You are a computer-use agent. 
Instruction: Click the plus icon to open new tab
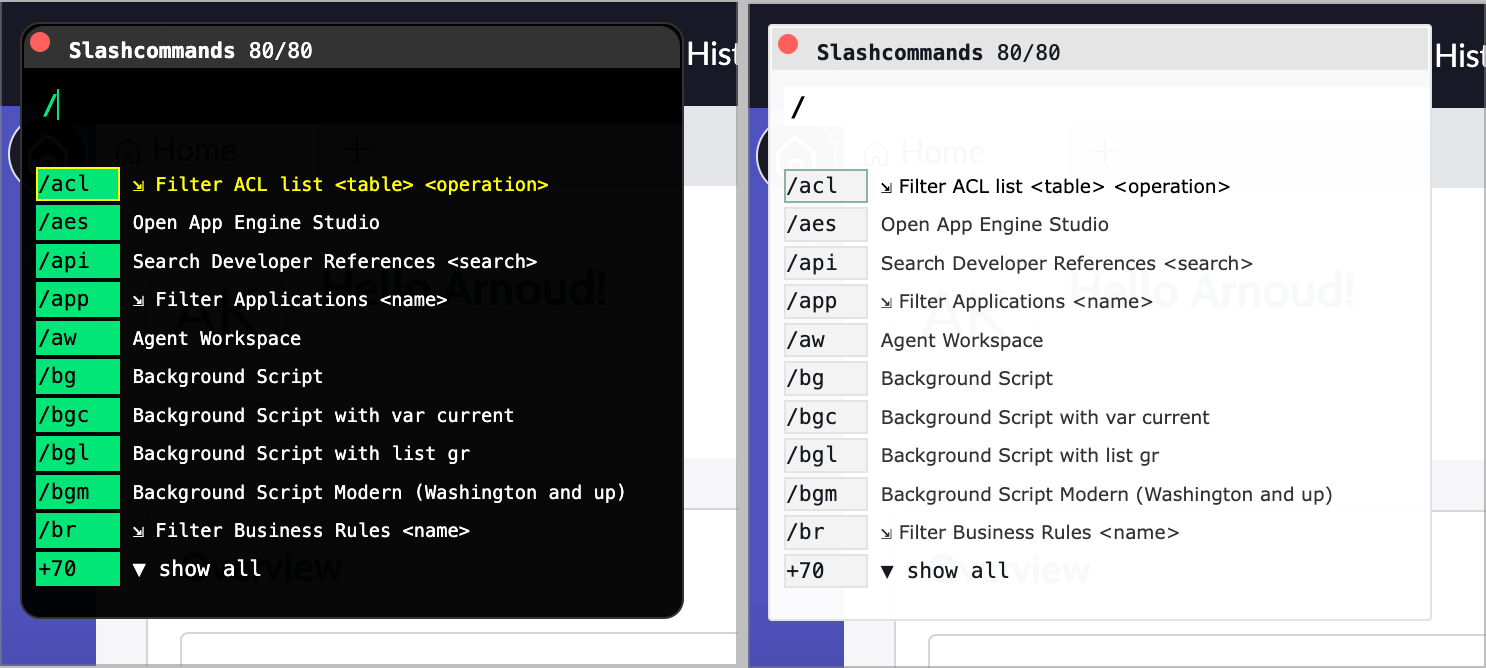click(356, 149)
